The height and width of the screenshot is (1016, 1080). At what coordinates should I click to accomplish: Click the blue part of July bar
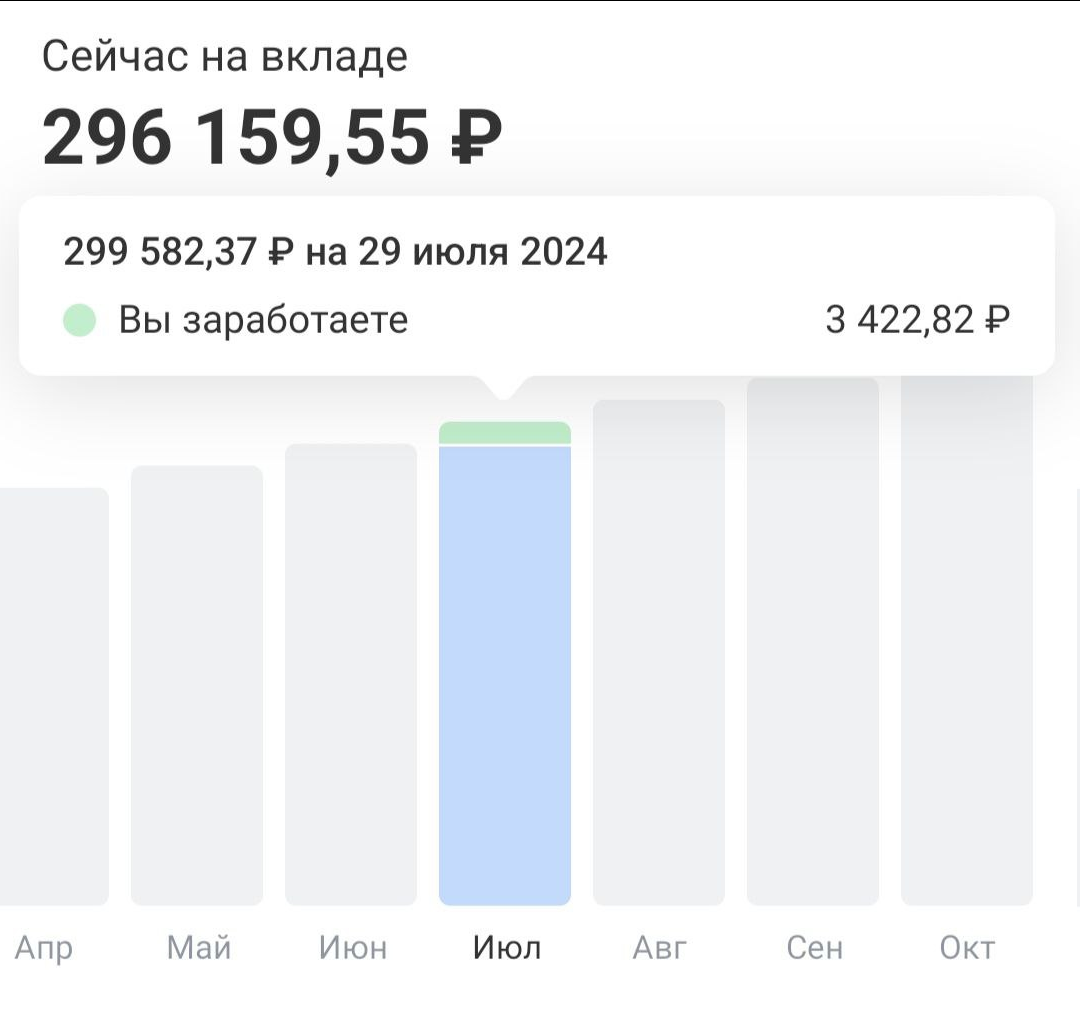tap(505, 675)
